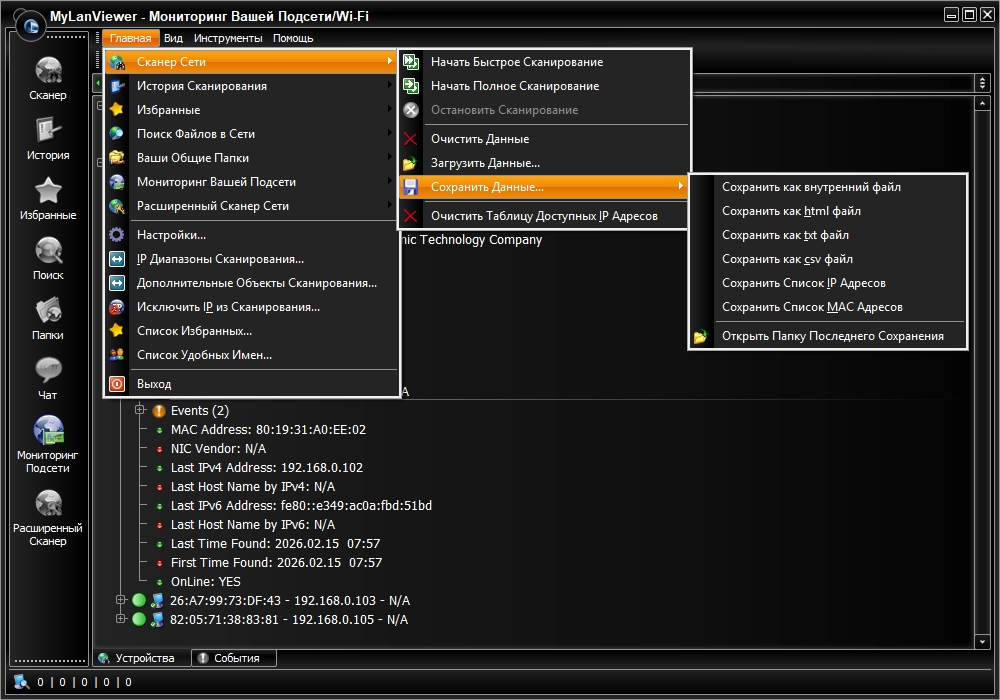
Task: Choose Сохранить Список IP Адресов
Action: point(828,283)
